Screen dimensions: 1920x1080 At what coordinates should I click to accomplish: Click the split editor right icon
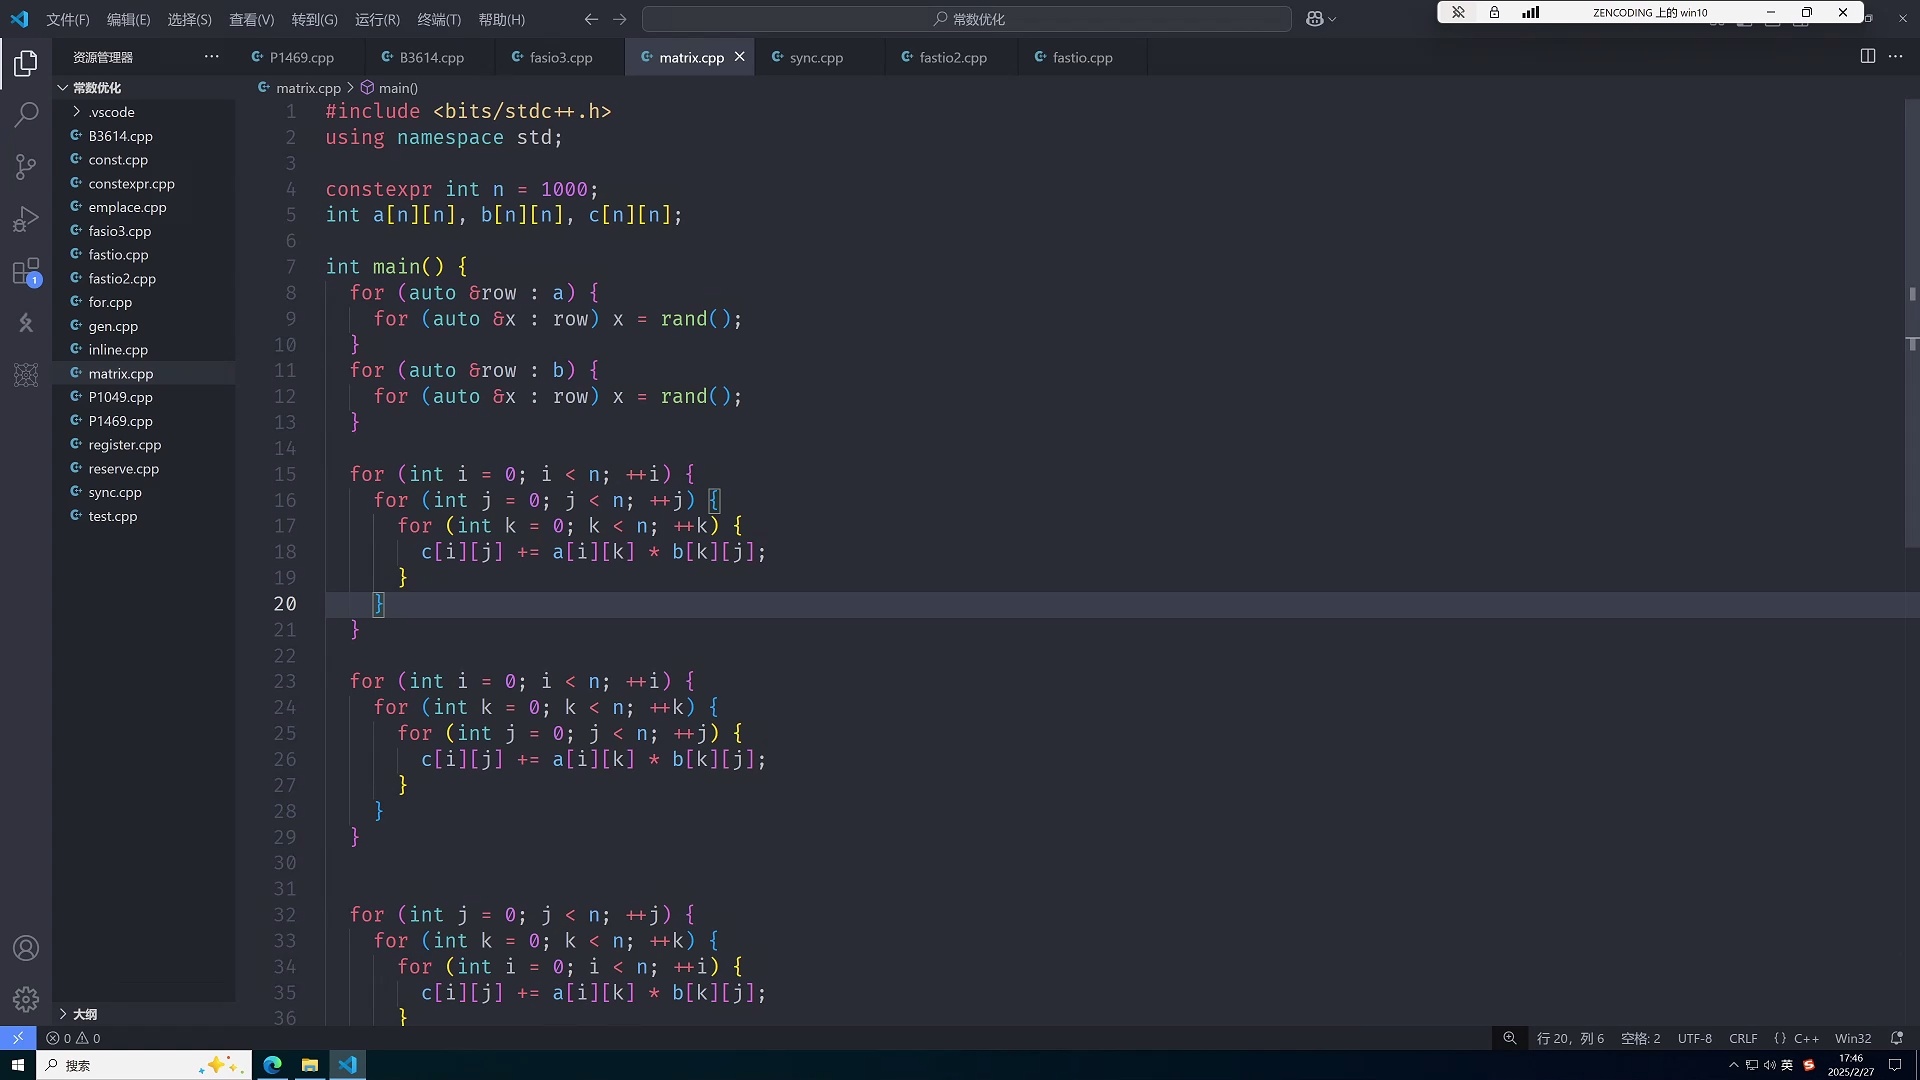tap(1867, 57)
